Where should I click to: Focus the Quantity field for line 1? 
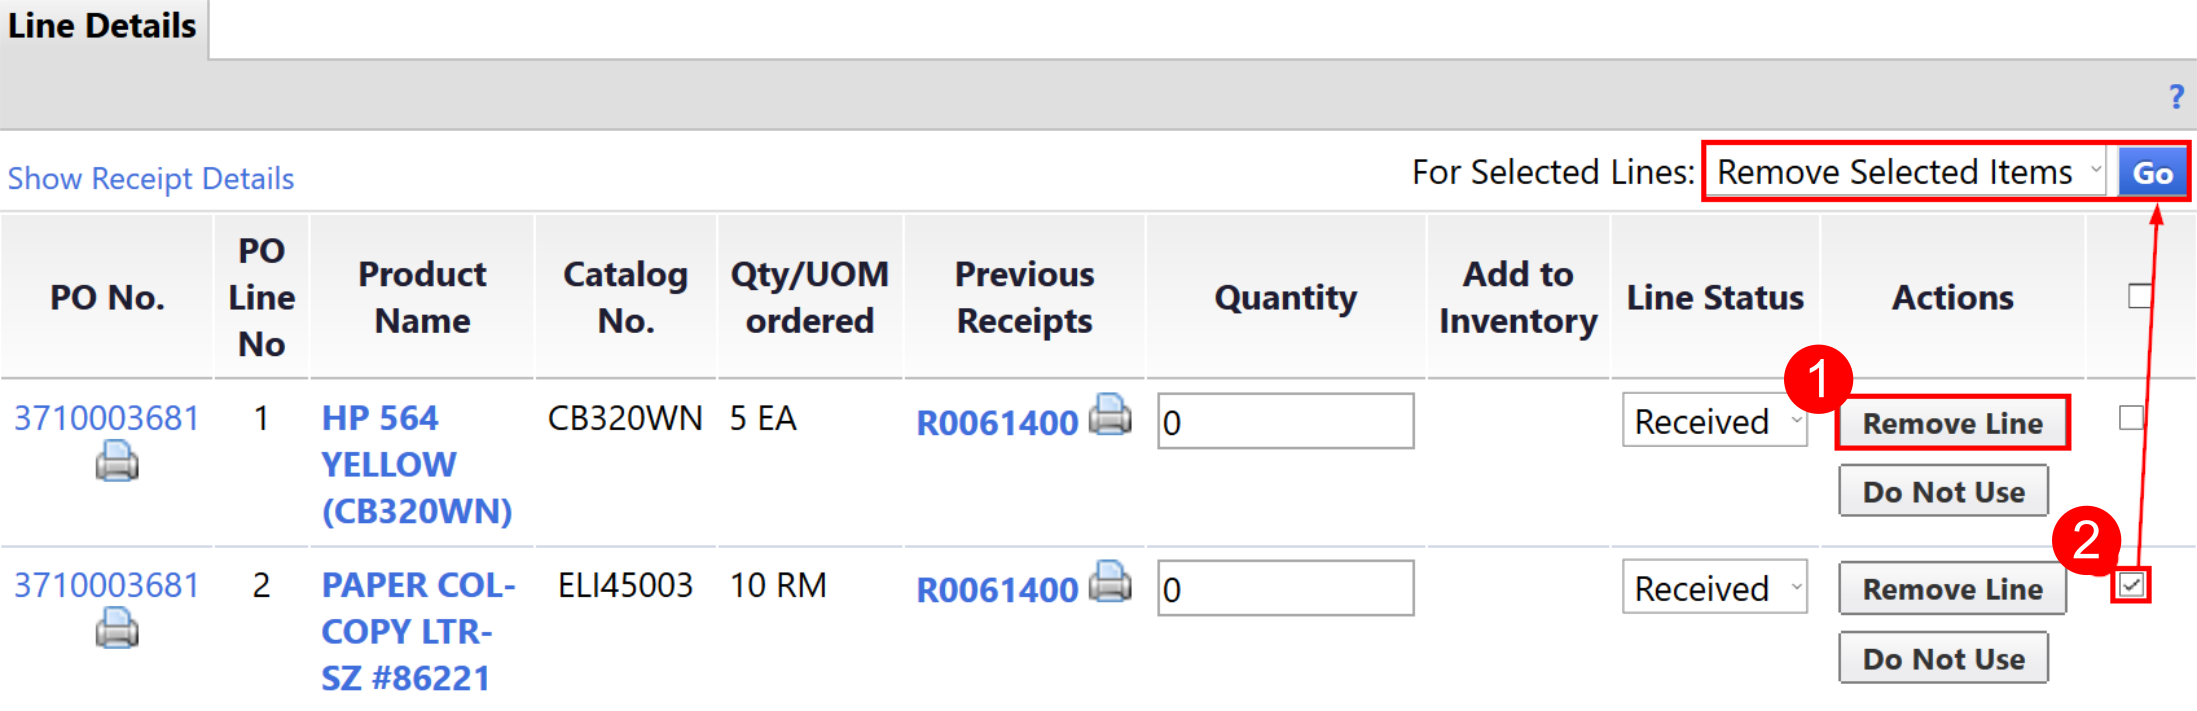pyautogui.click(x=1285, y=422)
